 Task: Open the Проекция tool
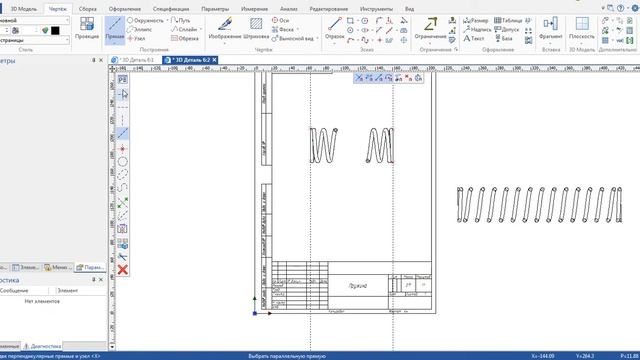[x=87, y=28]
